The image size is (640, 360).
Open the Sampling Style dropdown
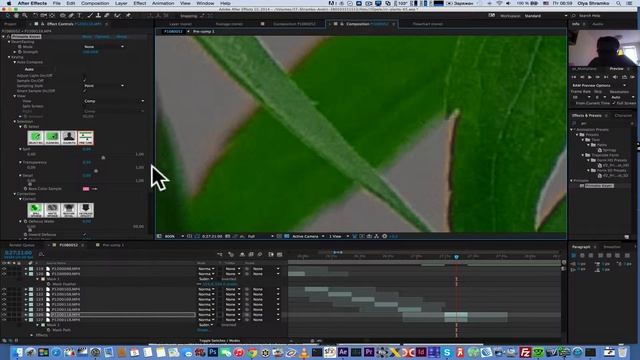(x=104, y=86)
